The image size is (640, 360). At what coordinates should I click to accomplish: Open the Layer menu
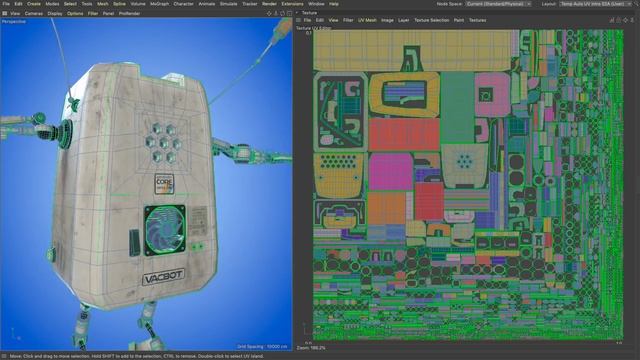tap(404, 20)
